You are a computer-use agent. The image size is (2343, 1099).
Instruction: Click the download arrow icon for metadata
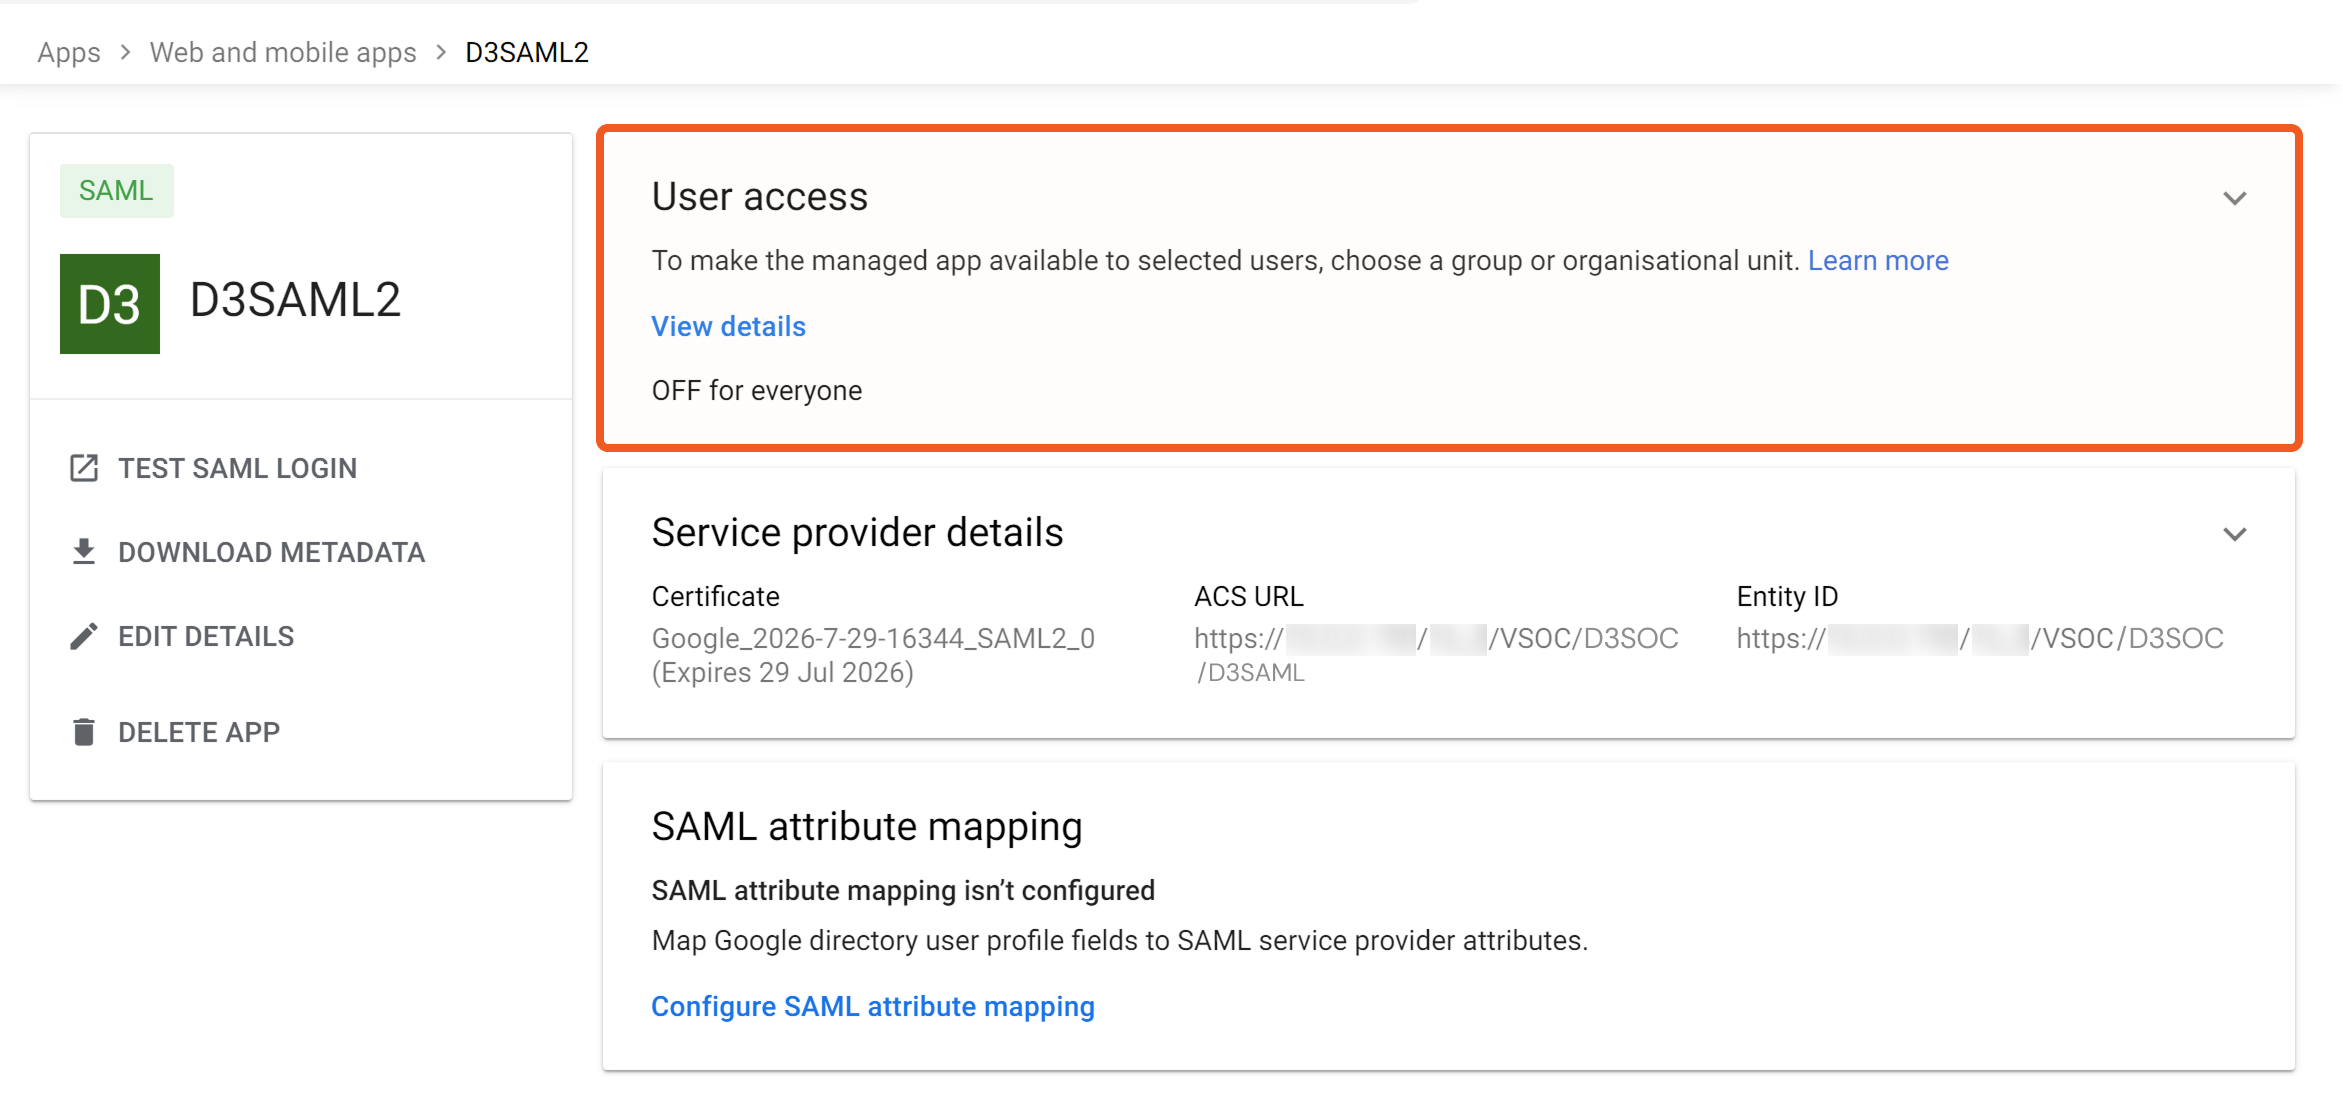[x=84, y=552]
